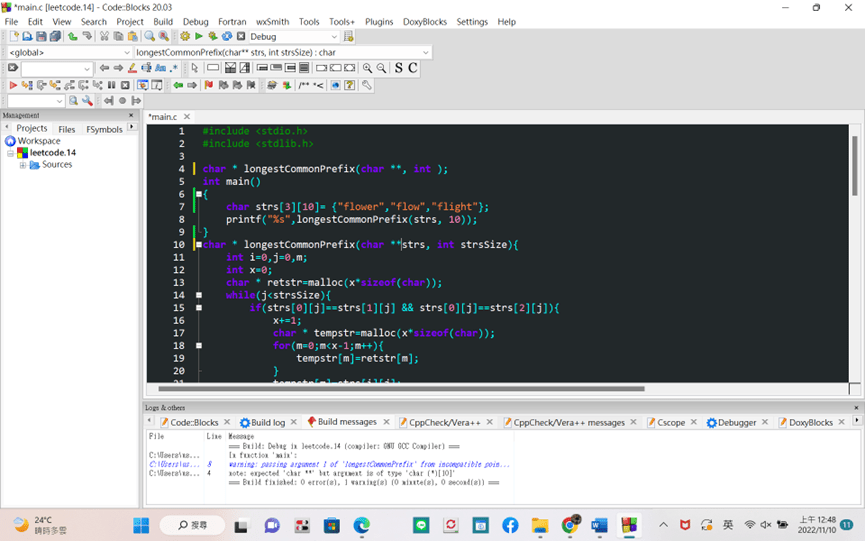Collapse the fold marker at line 10
This screenshot has height=541, width=865.
tap(199, 245)
